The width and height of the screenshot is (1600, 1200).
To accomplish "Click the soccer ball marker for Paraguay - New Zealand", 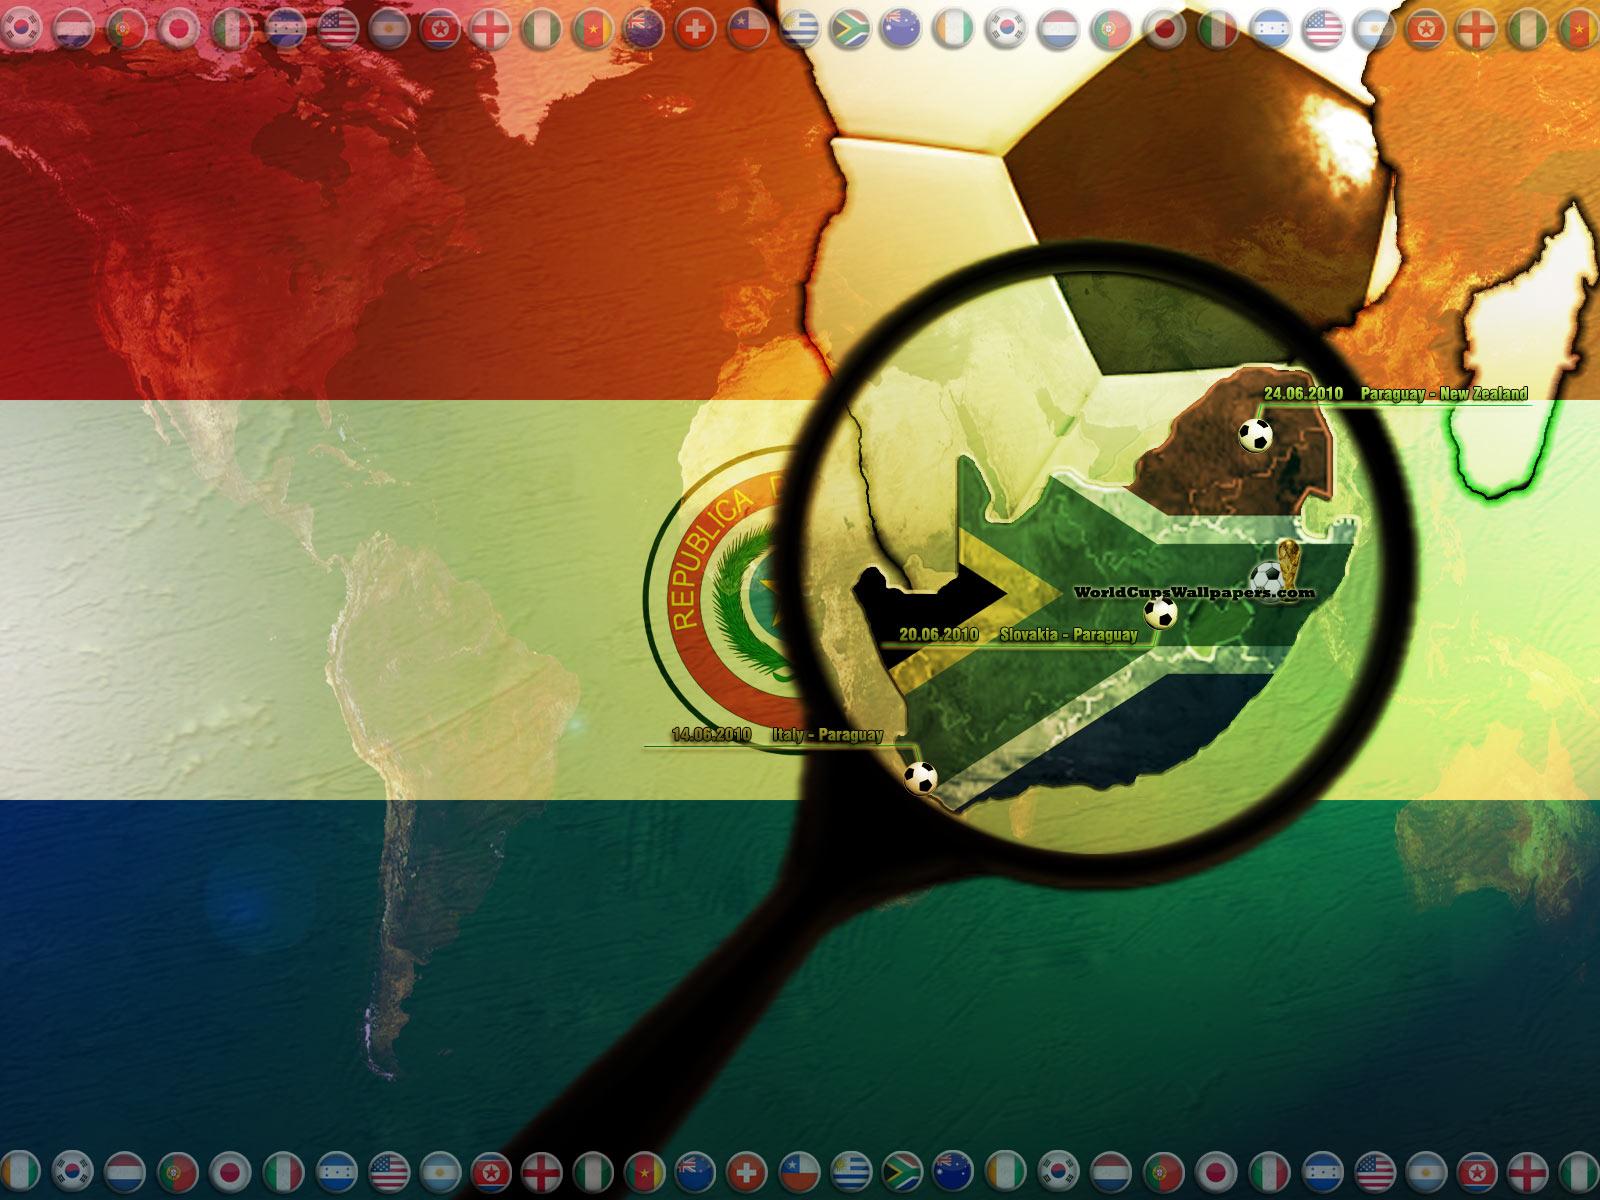I will coord(1255,435).
